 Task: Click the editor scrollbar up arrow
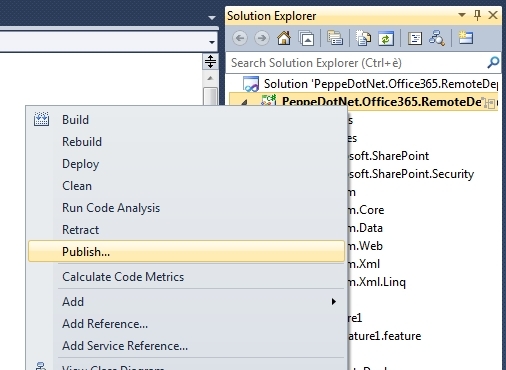[210, 78]
